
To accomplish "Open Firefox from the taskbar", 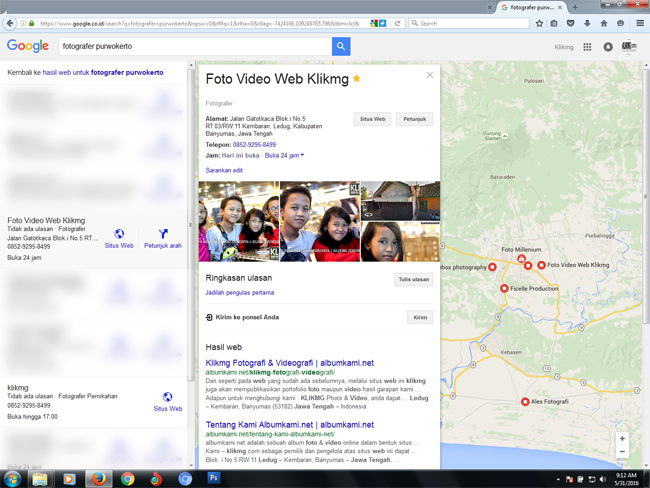I will pos(98,479).
